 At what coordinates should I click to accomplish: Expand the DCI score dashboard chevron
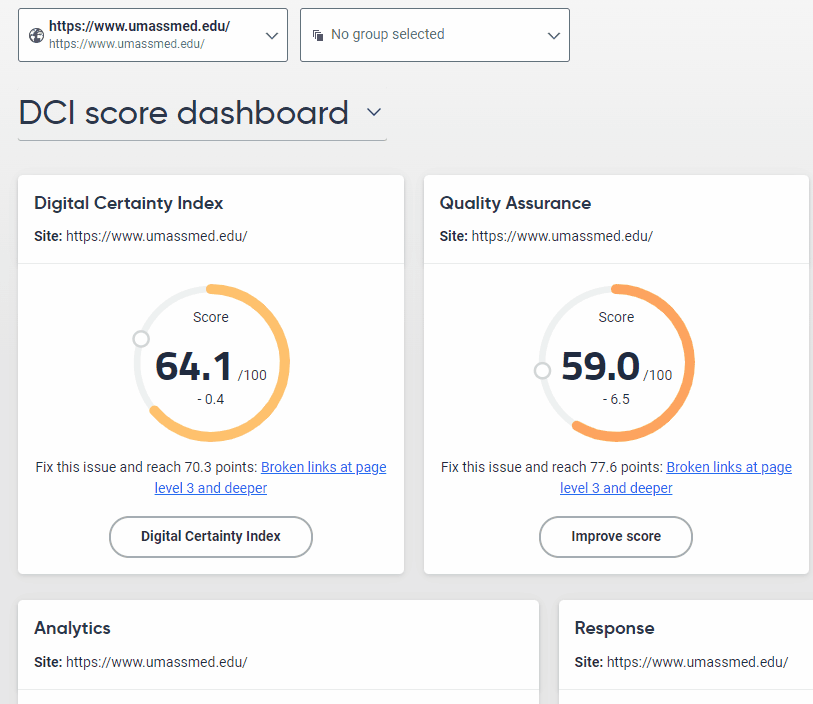(x=374, y=113)
